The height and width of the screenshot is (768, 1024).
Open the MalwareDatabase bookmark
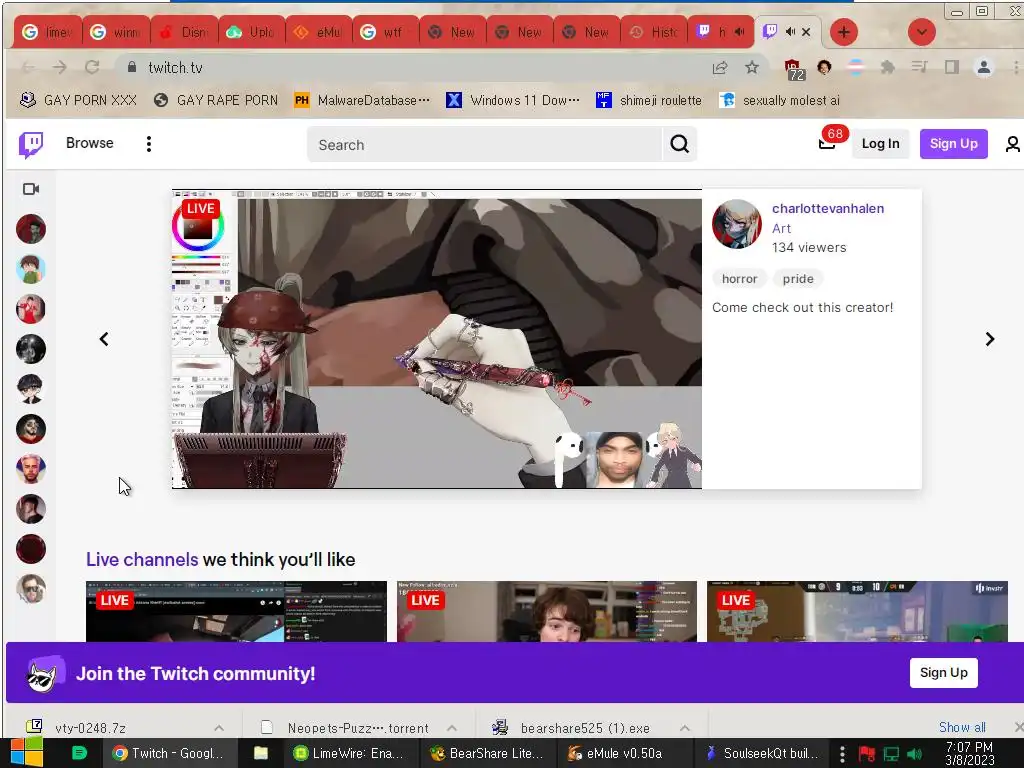tap(362, 100)
